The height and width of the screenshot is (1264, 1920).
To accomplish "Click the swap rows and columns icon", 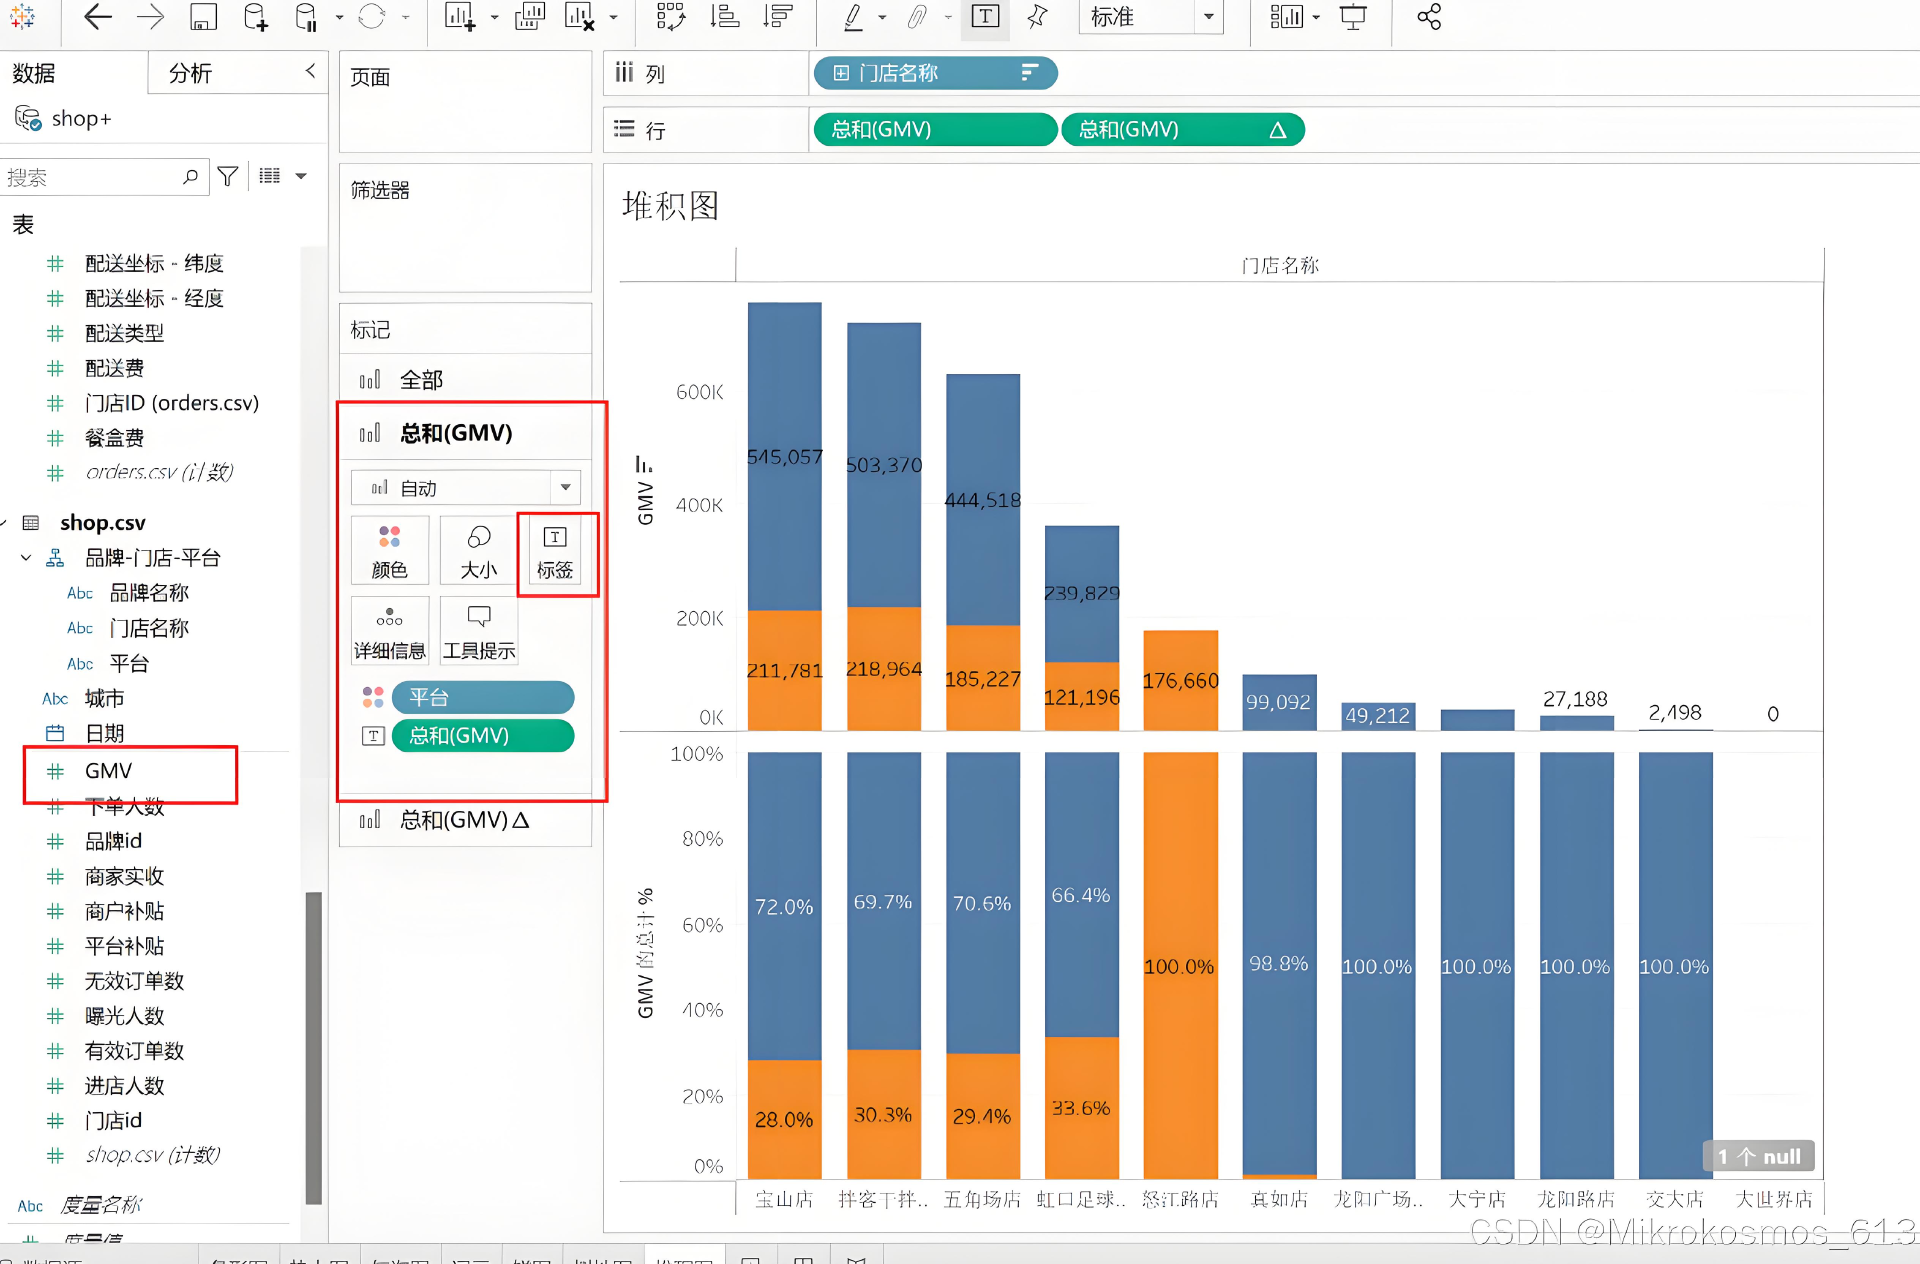I will tap(671, 17).
